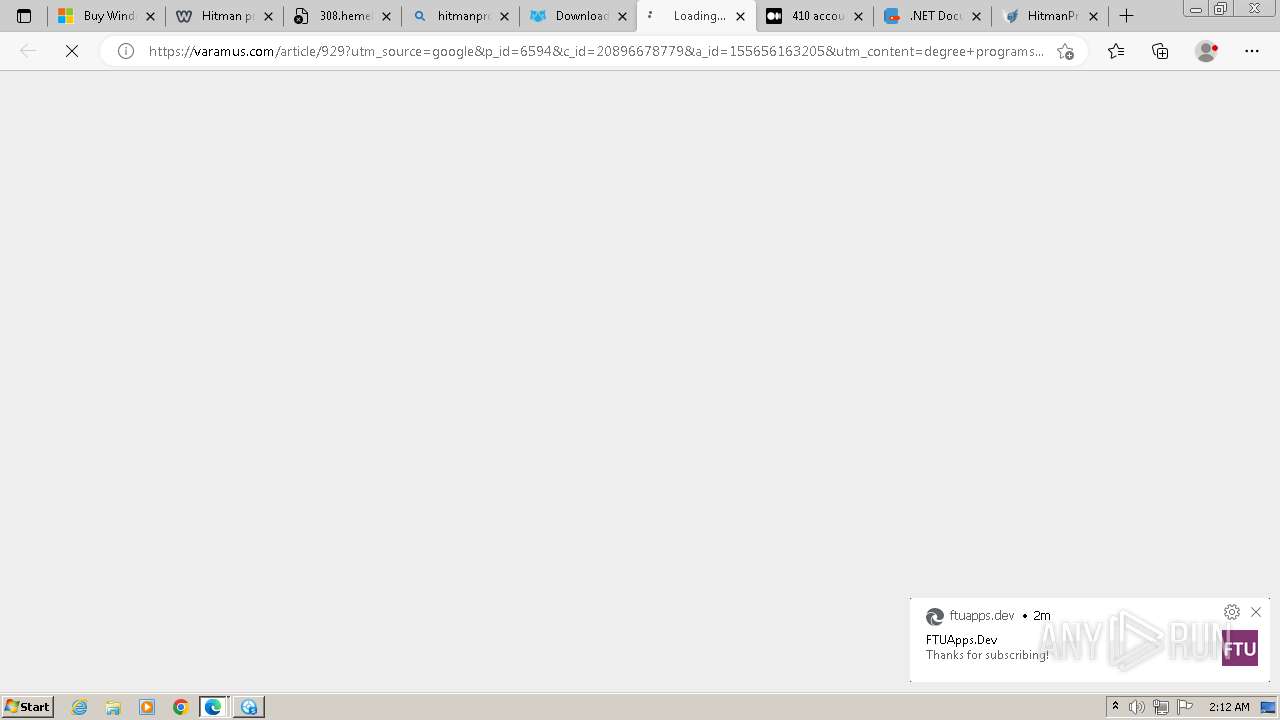Open notification settings gear for ftuapps.dev

click(x=1232, y=612)
